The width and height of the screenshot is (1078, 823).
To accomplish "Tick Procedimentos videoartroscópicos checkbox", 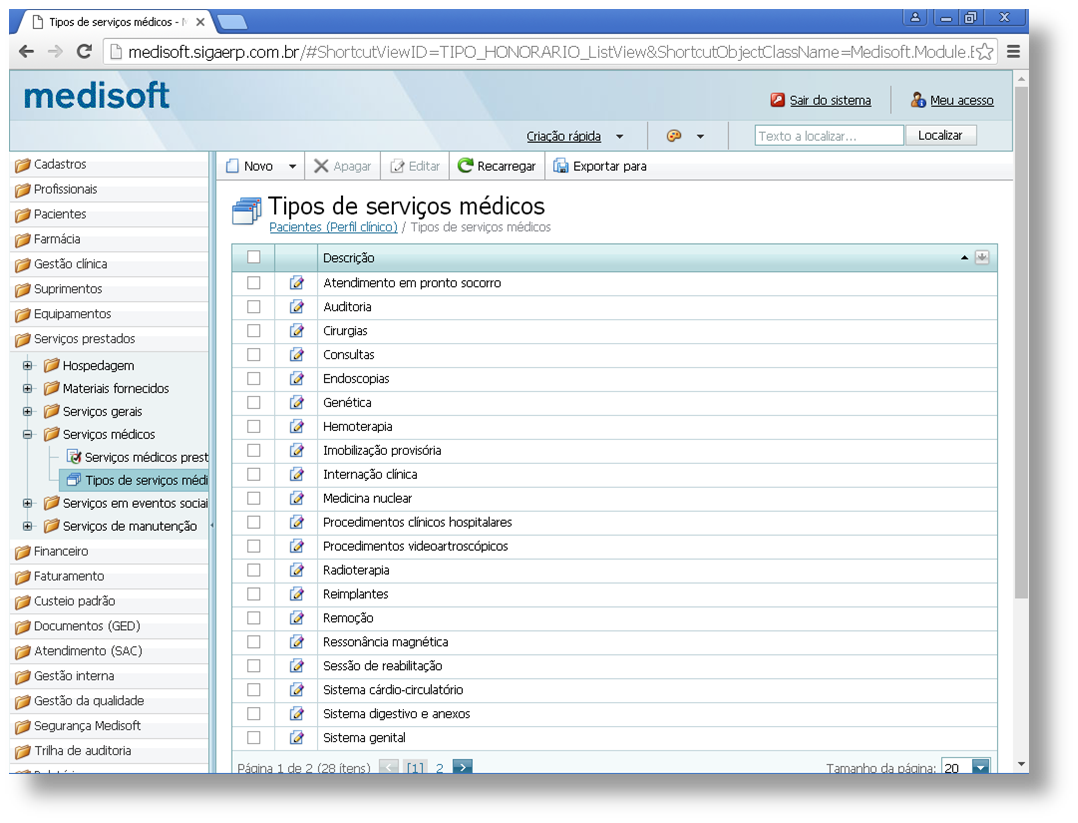I will 254,546.
